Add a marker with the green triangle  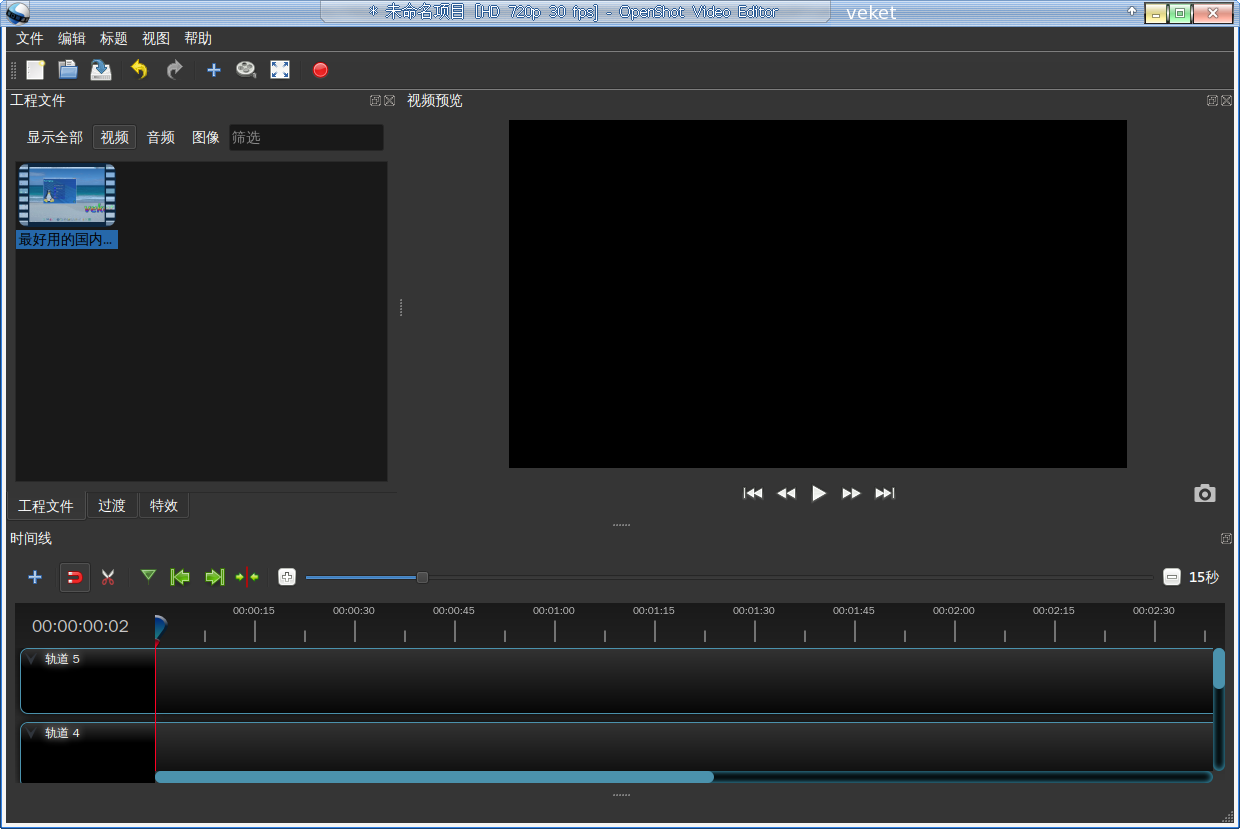pos(148,576)
